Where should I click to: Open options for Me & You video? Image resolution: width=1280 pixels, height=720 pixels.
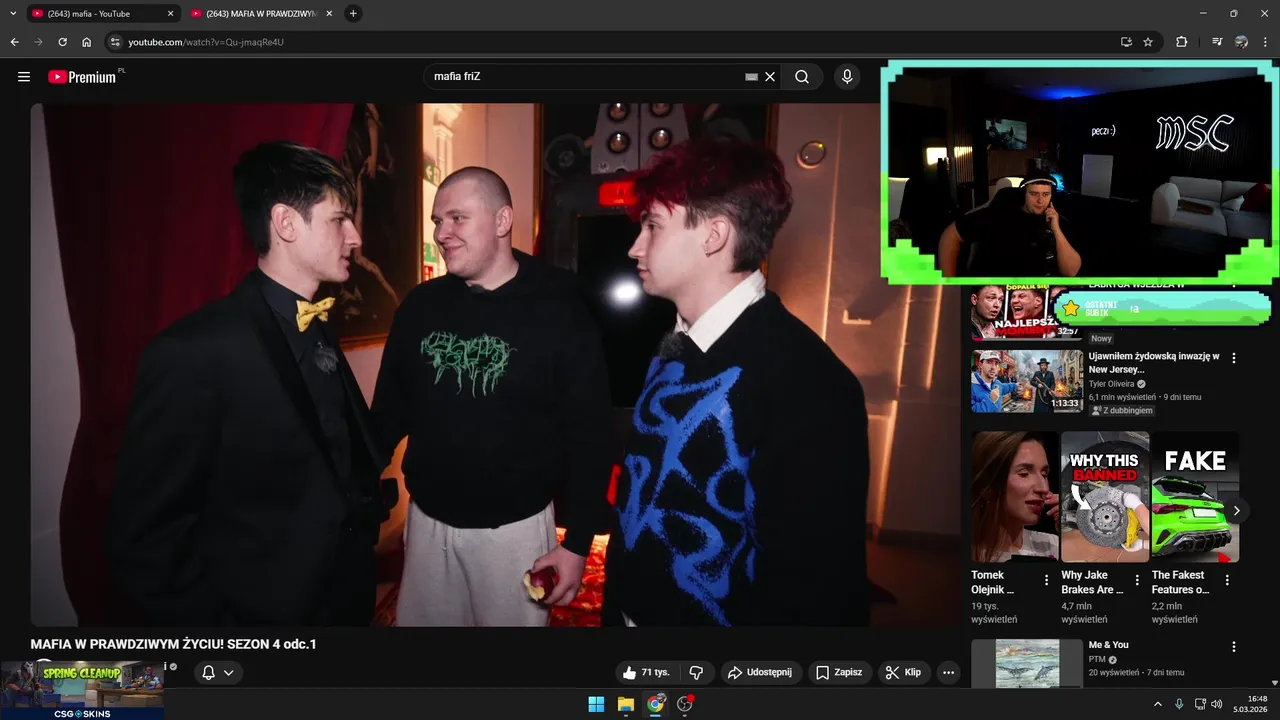tap(1234, 647)
